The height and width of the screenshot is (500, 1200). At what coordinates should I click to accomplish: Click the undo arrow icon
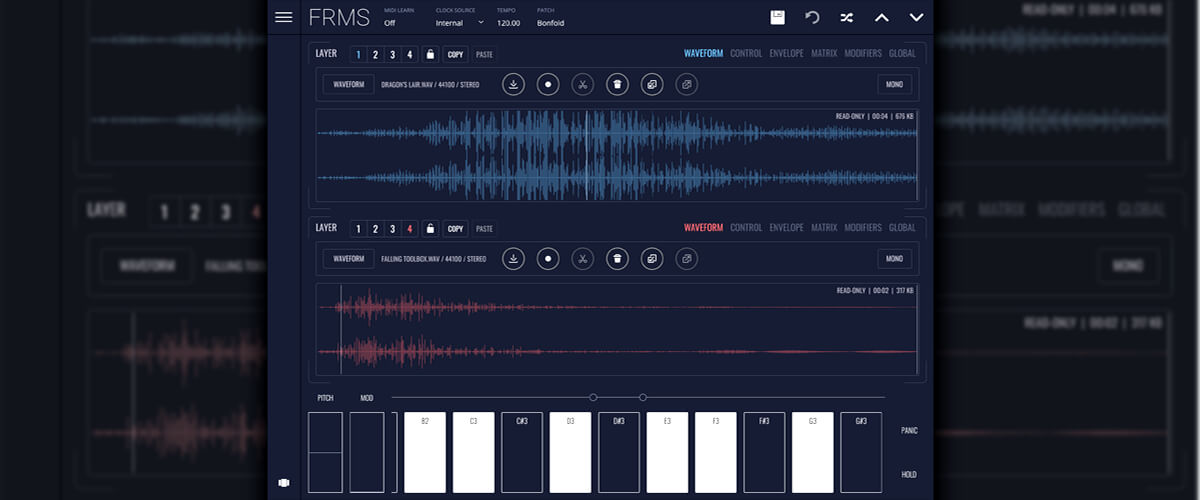812,17
